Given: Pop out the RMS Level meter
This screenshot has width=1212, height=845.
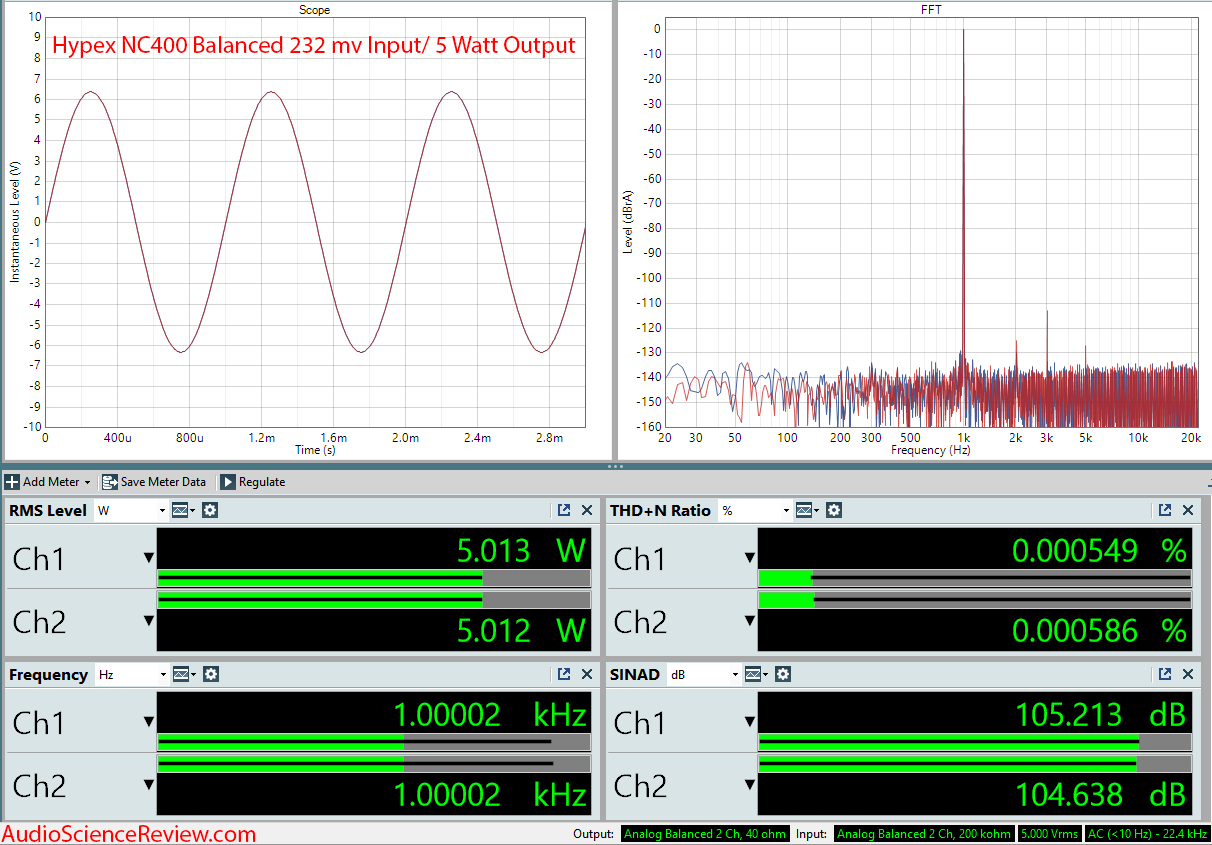Looking at the screenshot, I should 564,510.
